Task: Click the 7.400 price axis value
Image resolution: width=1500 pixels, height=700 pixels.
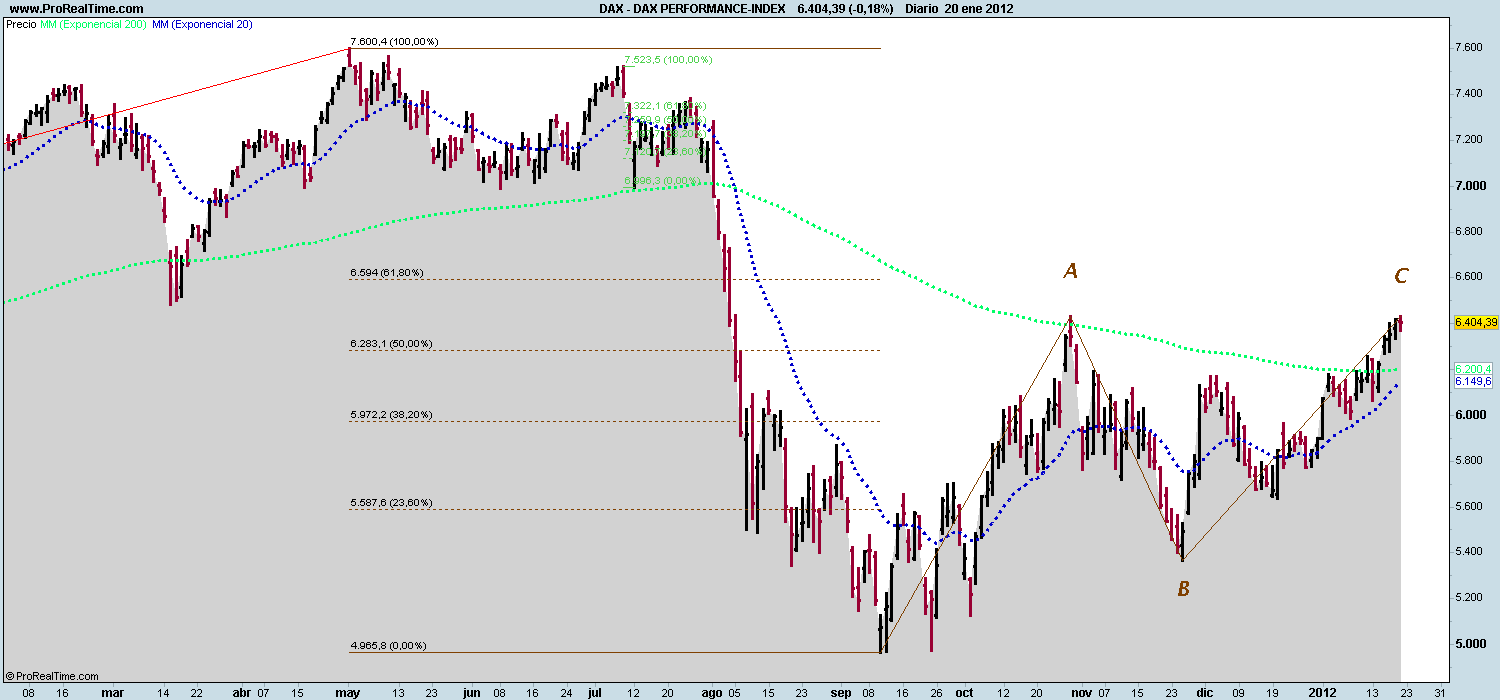Action: tap(1468, 93)
